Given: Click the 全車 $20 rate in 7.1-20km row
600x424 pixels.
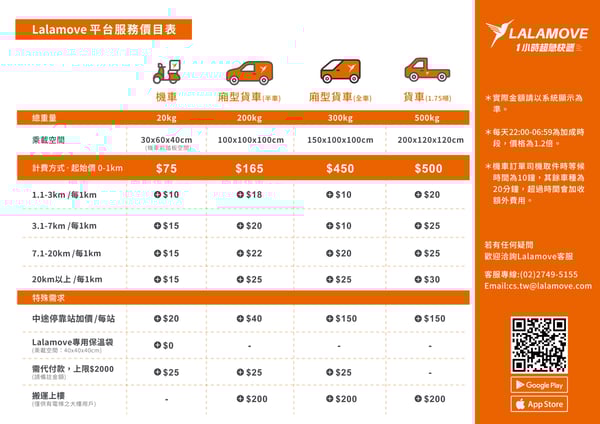Looking at the screenshot, I should (339, 253).
